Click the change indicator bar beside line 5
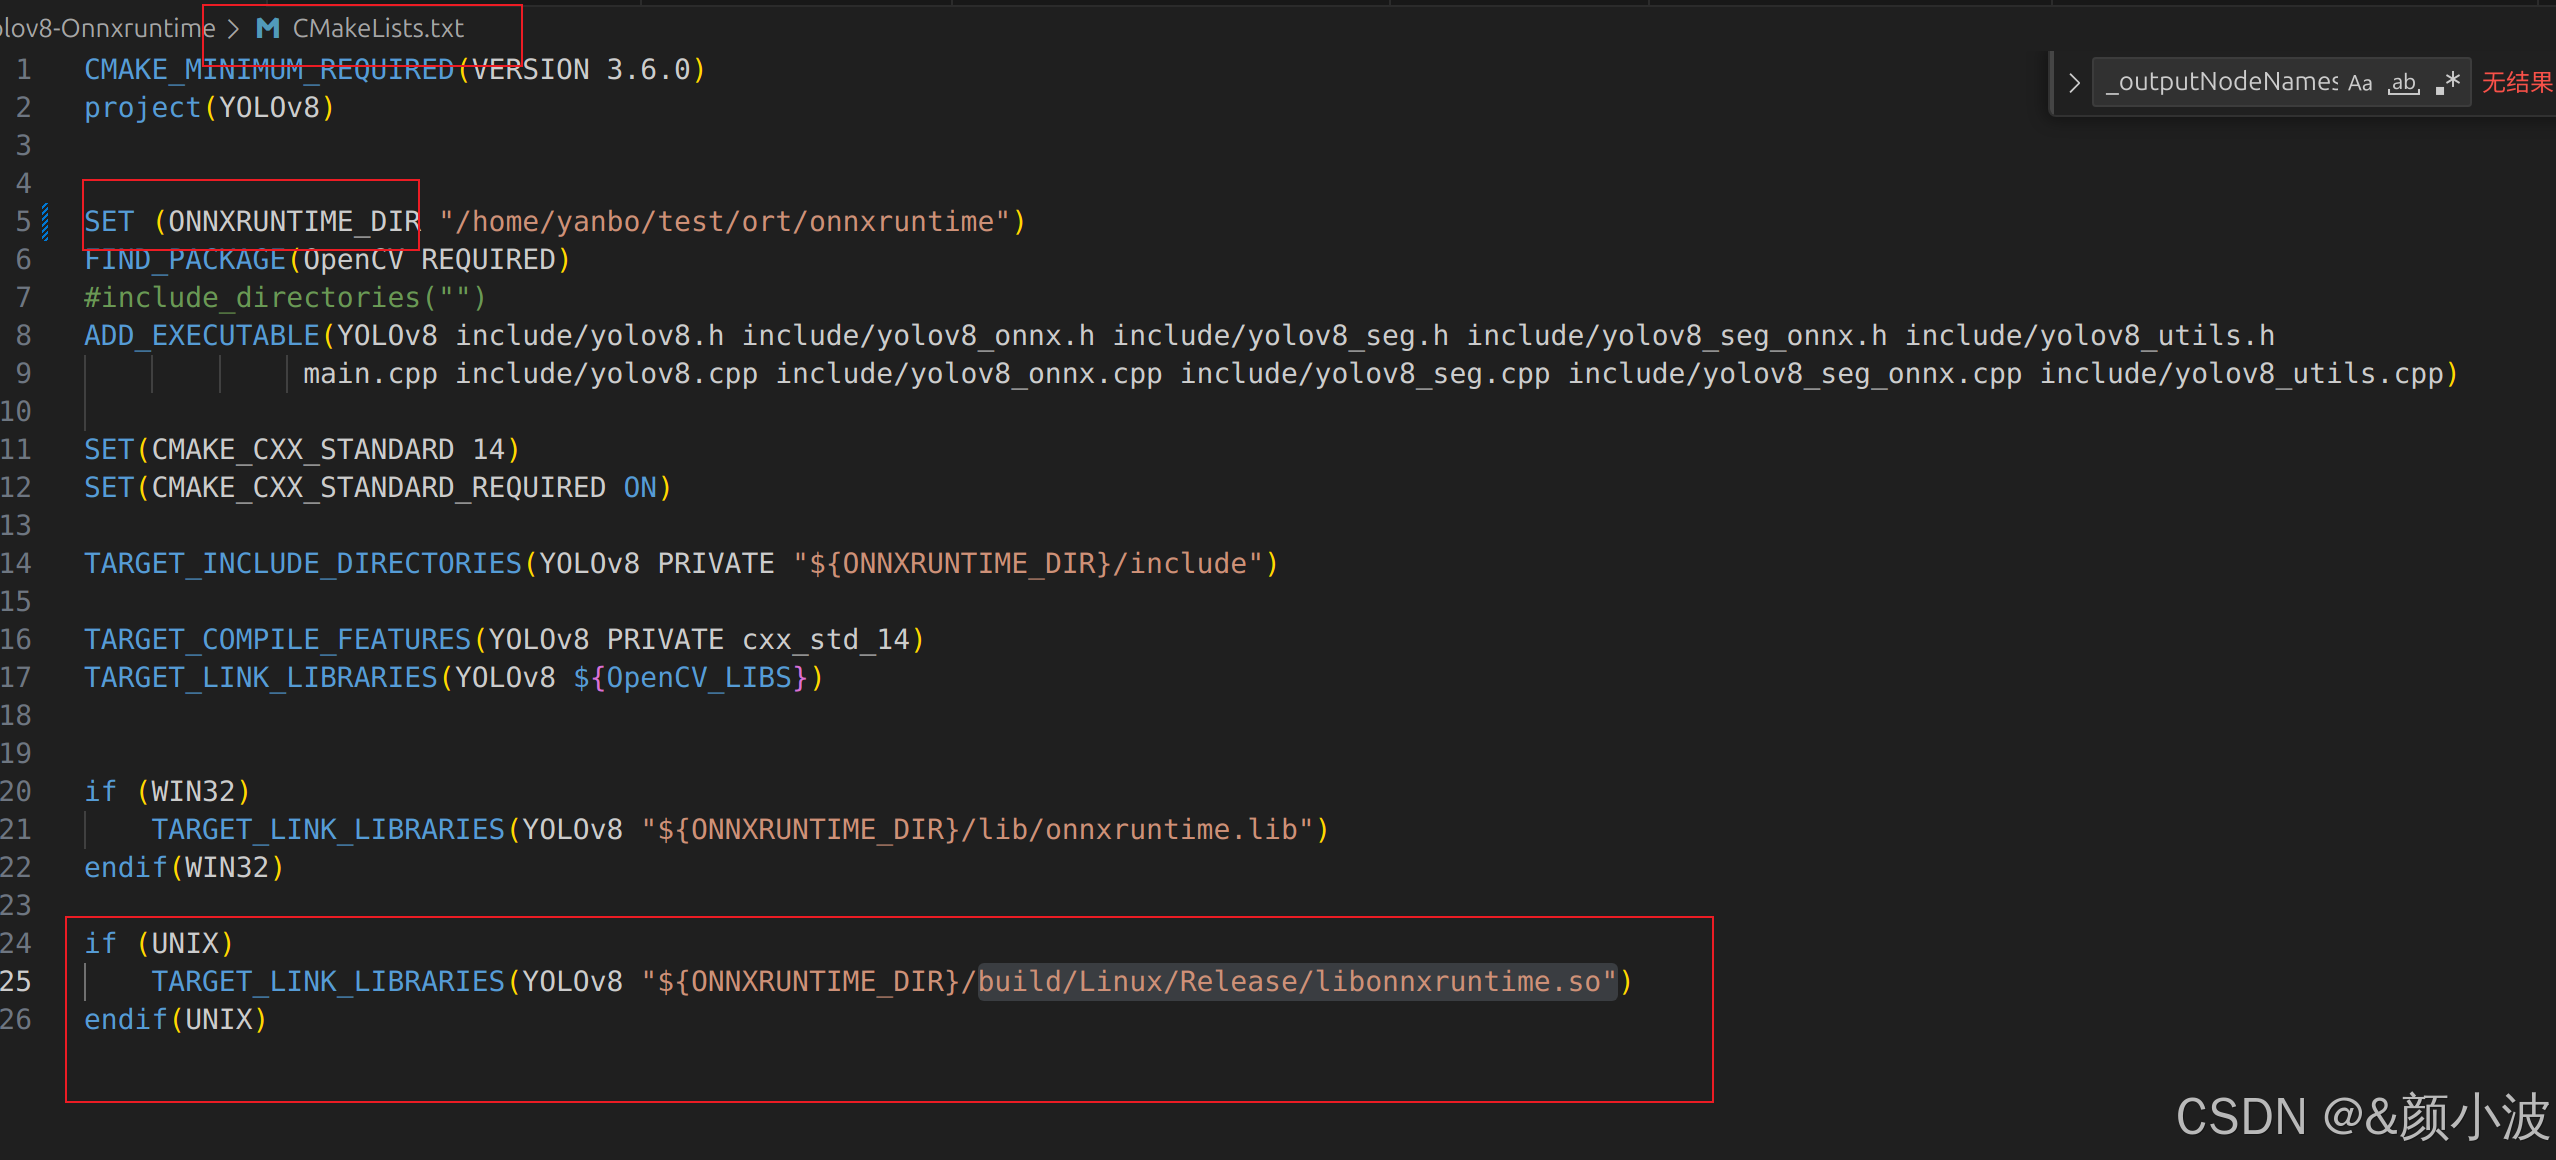This screenshot has height=1160, width=2556. [x=44, y=221]
